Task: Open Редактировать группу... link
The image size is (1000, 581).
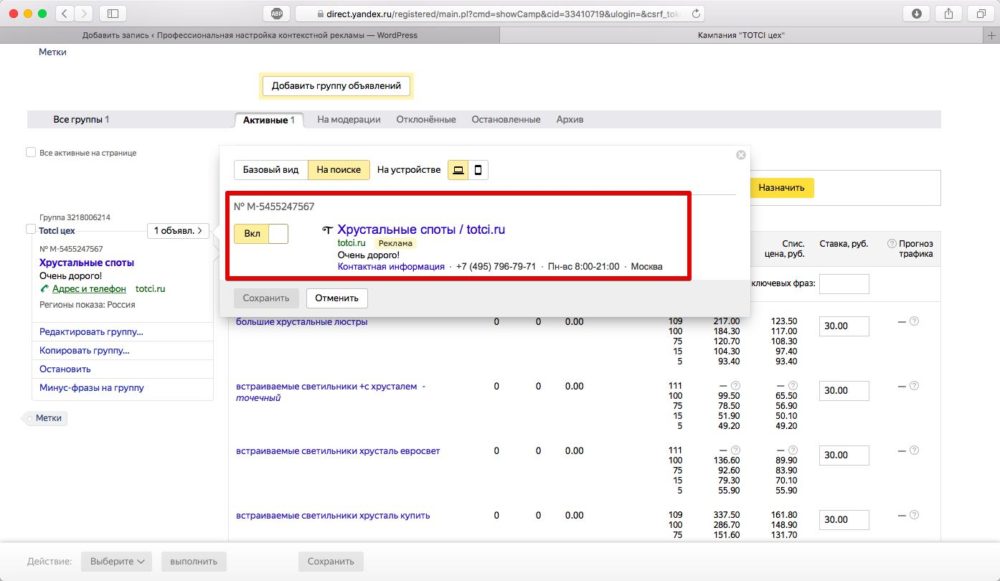Action: [x=91, y=332]
